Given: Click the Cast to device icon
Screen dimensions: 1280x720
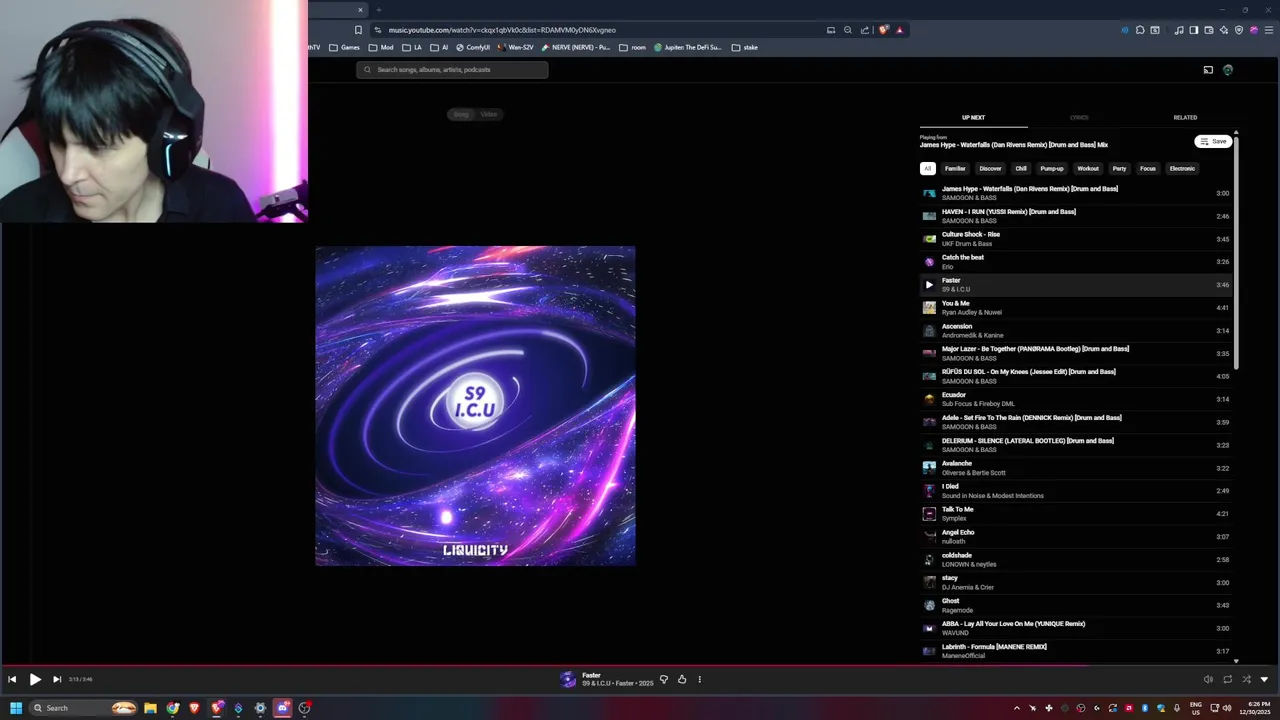Looking at the screenshot, I should [1208, 70].
